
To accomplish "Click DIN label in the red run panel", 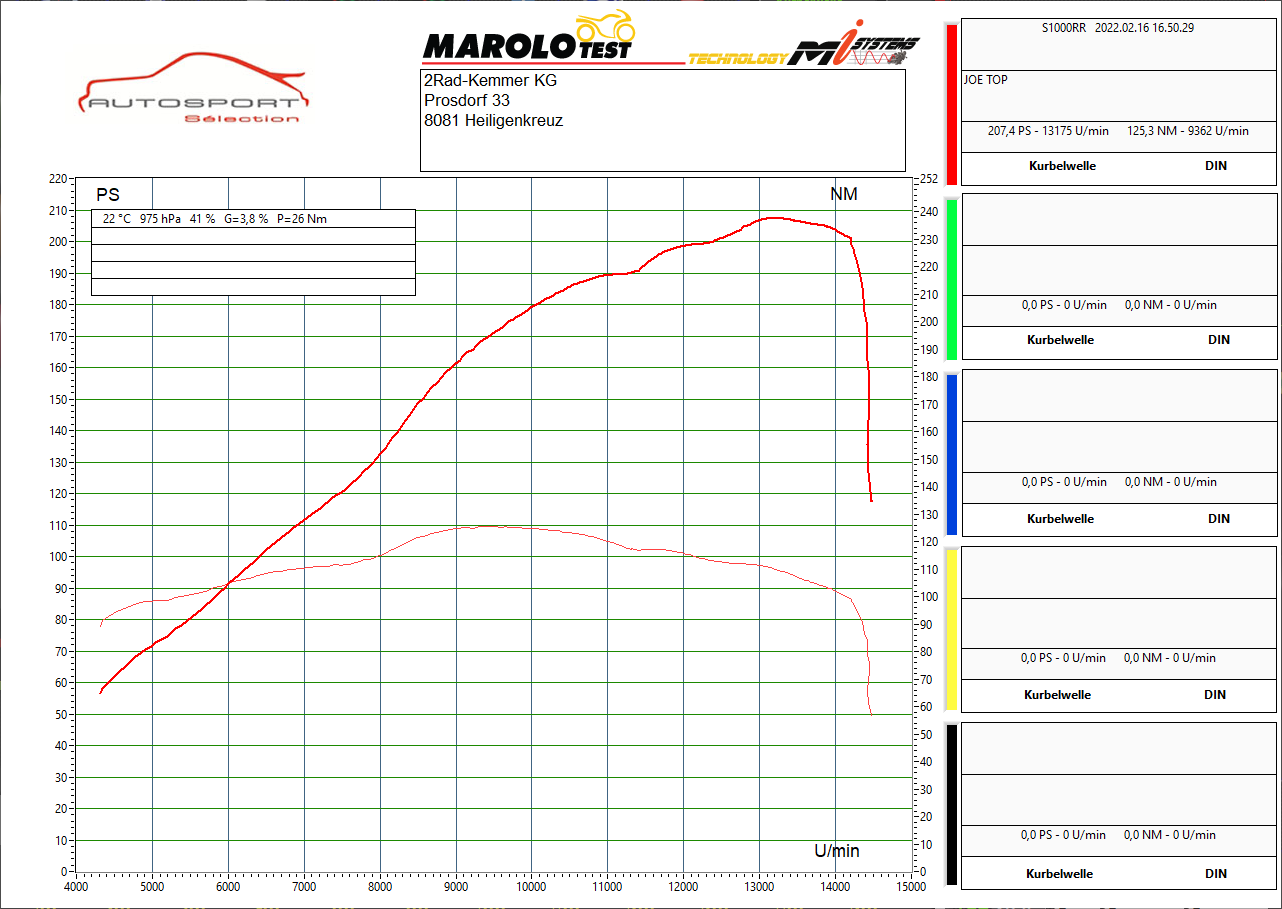I will point(1216,166).
